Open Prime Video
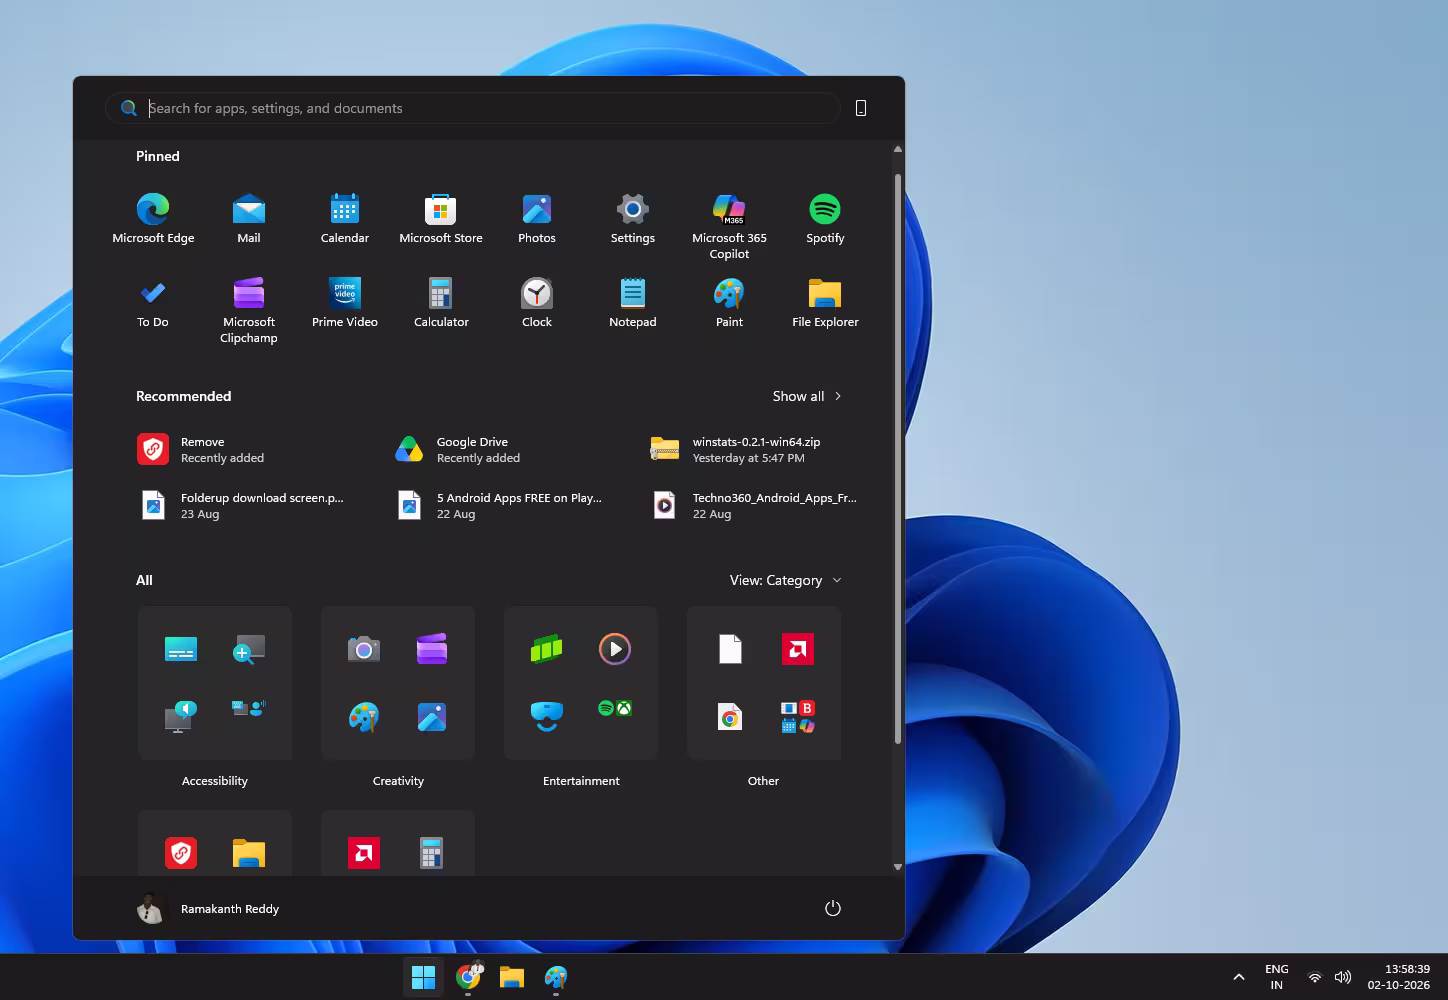This screenshot has height=1000, width=1448. tap(345, 303)
